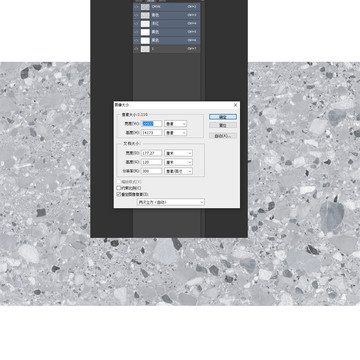Toggle eye icon of Yellow (黄色) channel

coord(136,32)
